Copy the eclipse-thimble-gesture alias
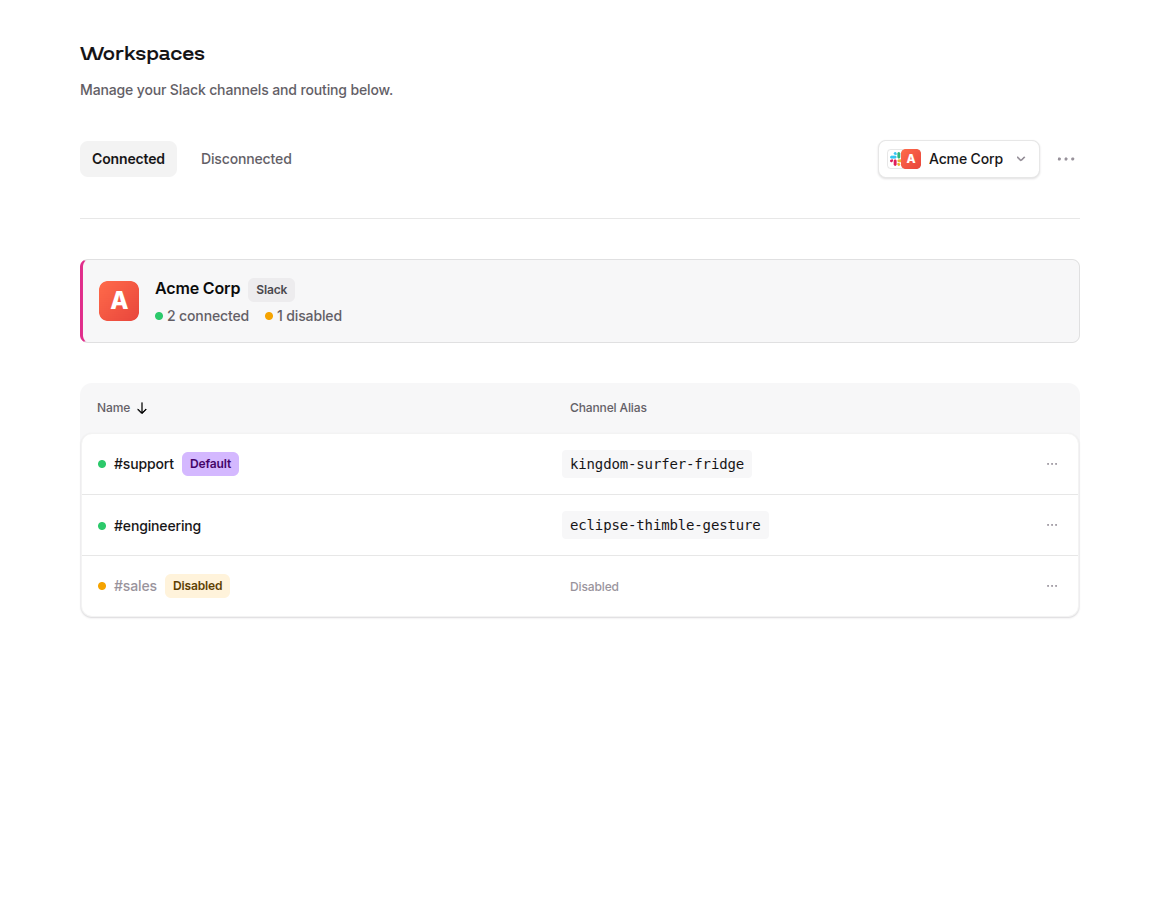The image size is (1160, 900). click(x=665, y=525)
